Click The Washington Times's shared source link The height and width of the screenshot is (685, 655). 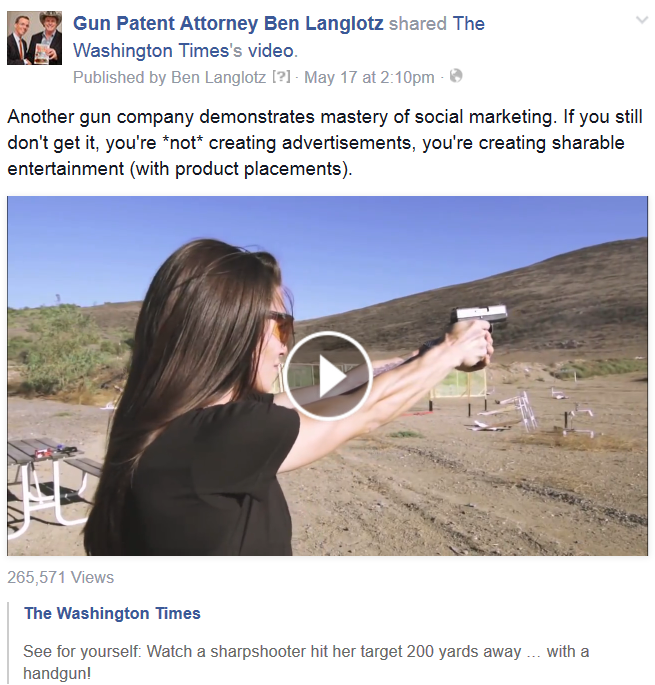(x=279, y=37)
